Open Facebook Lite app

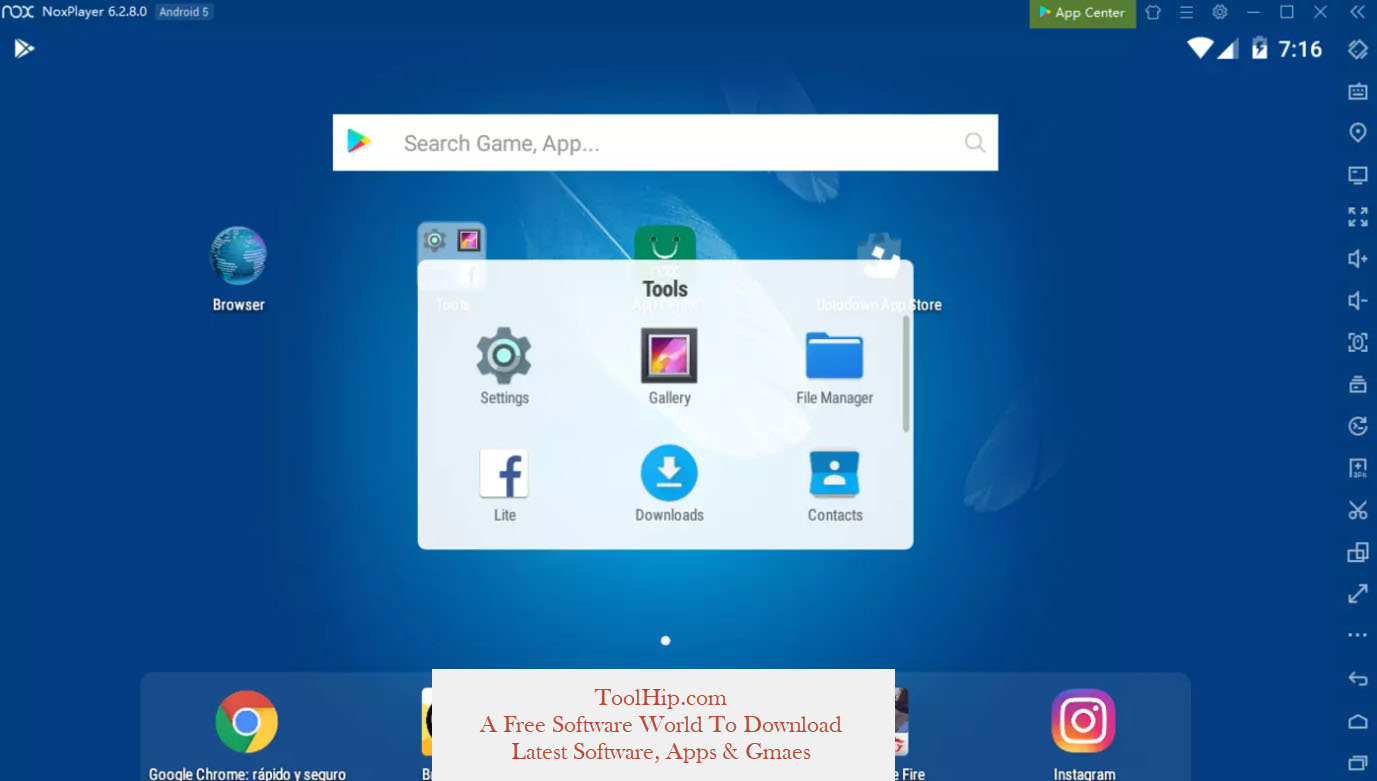pos(504,473)
